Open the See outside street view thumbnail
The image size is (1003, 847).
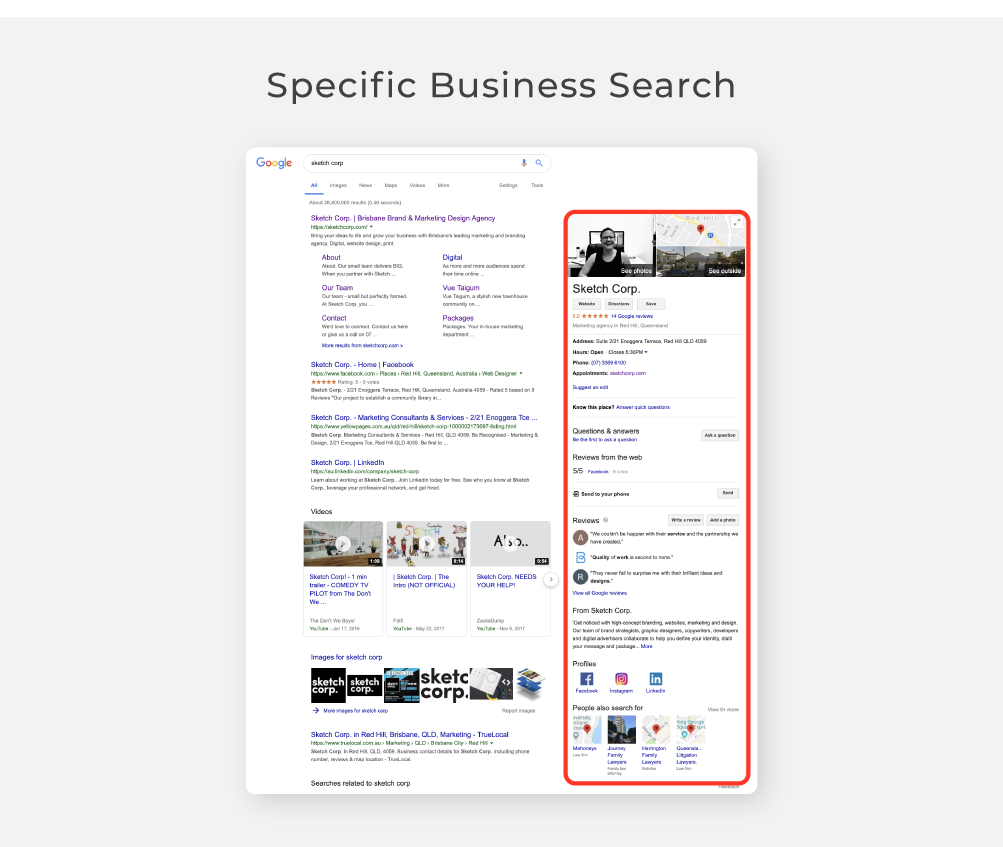(x=701, y=262)
